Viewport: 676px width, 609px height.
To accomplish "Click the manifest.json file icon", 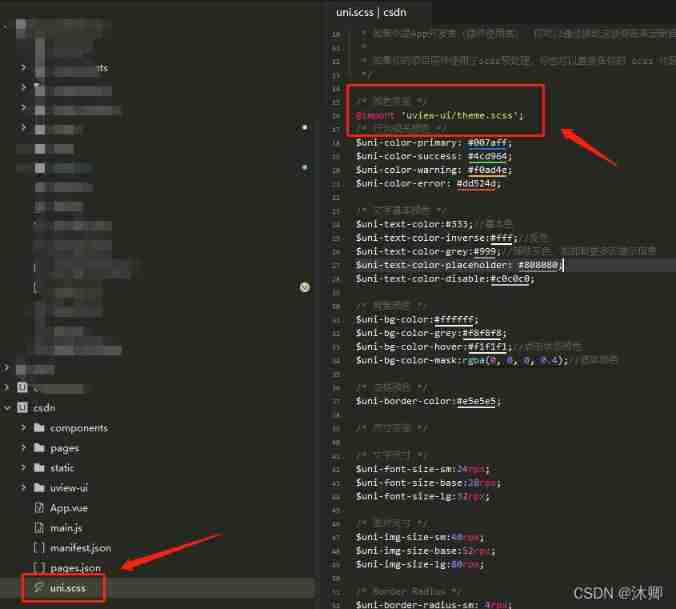I will pos(39,548).
